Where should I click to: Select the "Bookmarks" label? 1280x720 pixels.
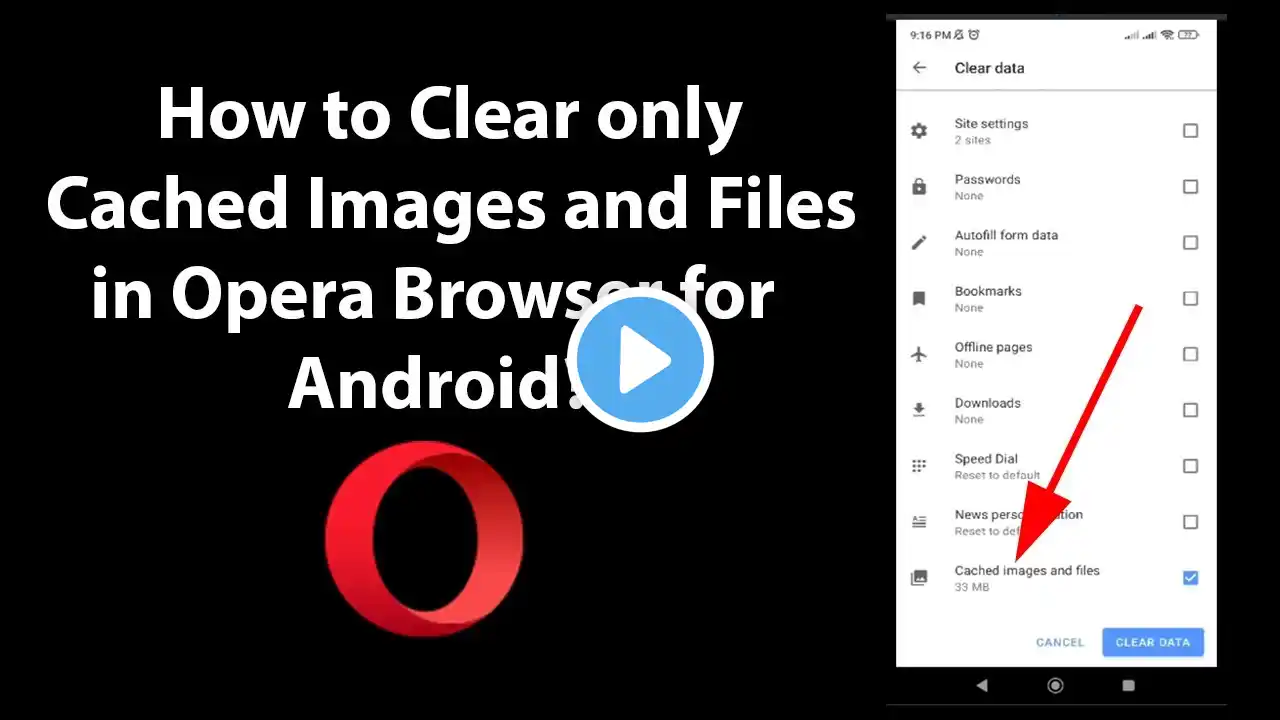(988, 292)
